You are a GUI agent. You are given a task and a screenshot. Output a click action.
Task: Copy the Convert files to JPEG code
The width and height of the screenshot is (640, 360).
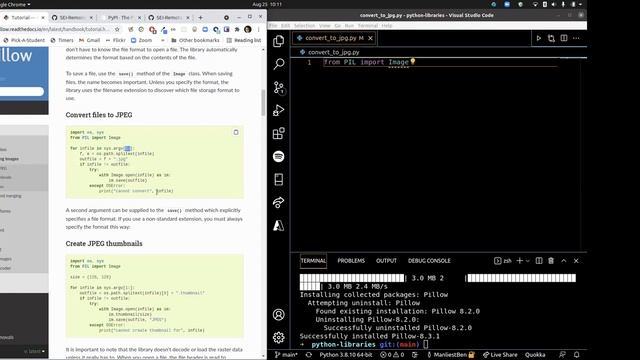tap(236, 132)
